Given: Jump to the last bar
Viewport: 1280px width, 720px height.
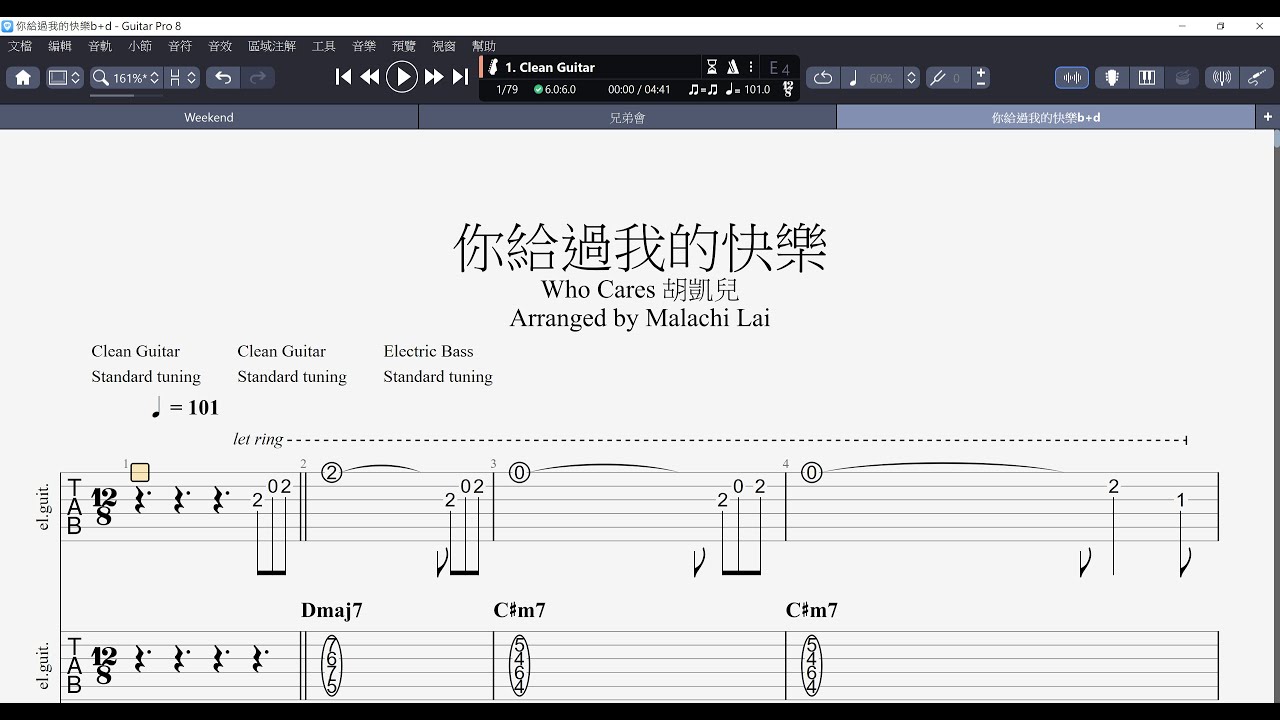Looking at the screenshot, I should point(460,77).
